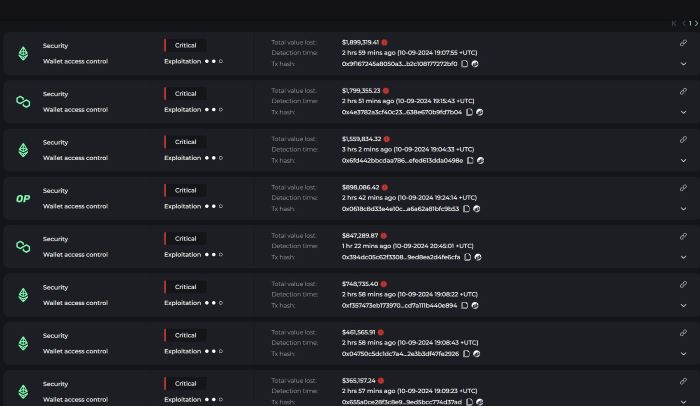
Task: Click Ethereum chain icon on the $1,899,319.41 row
Action: (x=23, y=54)
